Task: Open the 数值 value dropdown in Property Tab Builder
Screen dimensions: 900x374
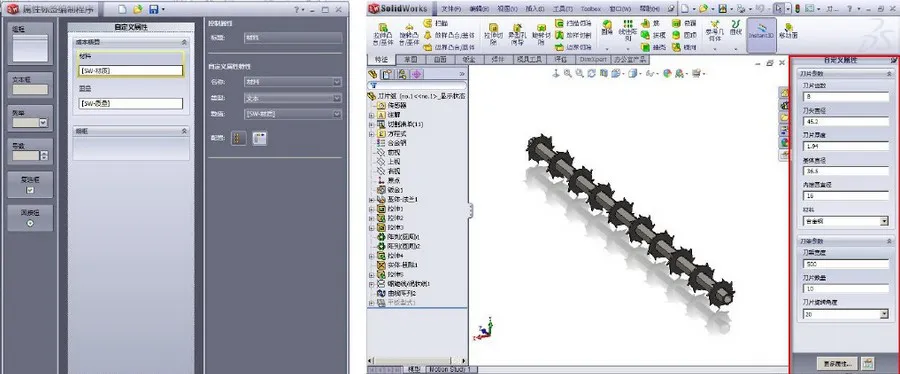Action: click(x=337, y=114)
